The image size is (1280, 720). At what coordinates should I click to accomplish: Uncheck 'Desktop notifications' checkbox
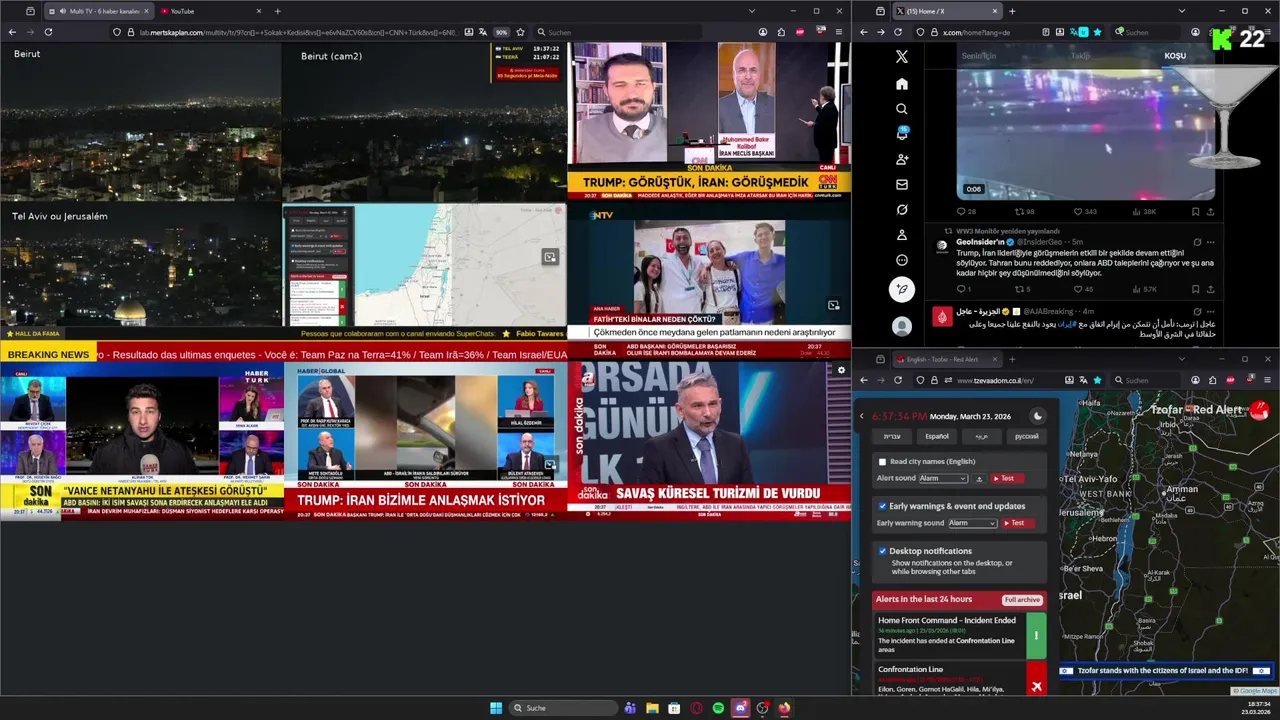[882, 551]
